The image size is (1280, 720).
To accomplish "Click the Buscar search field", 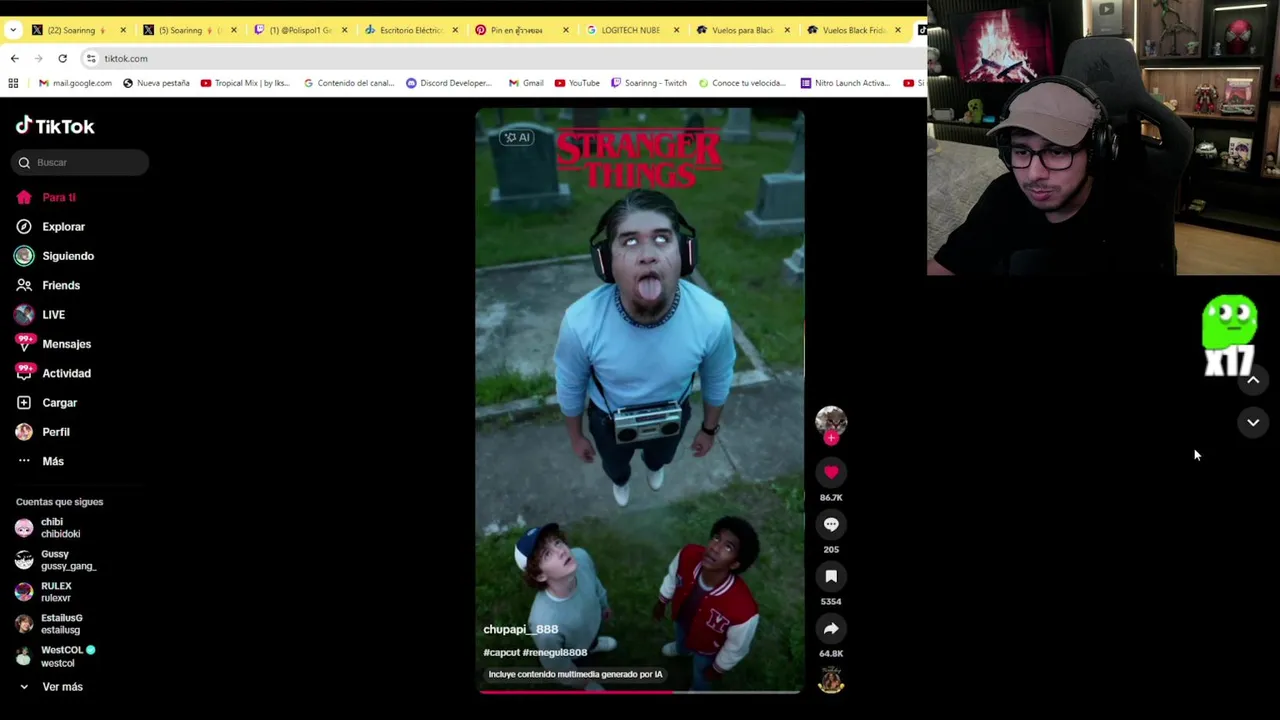I will pyautogui.click(x=80, y=162).
